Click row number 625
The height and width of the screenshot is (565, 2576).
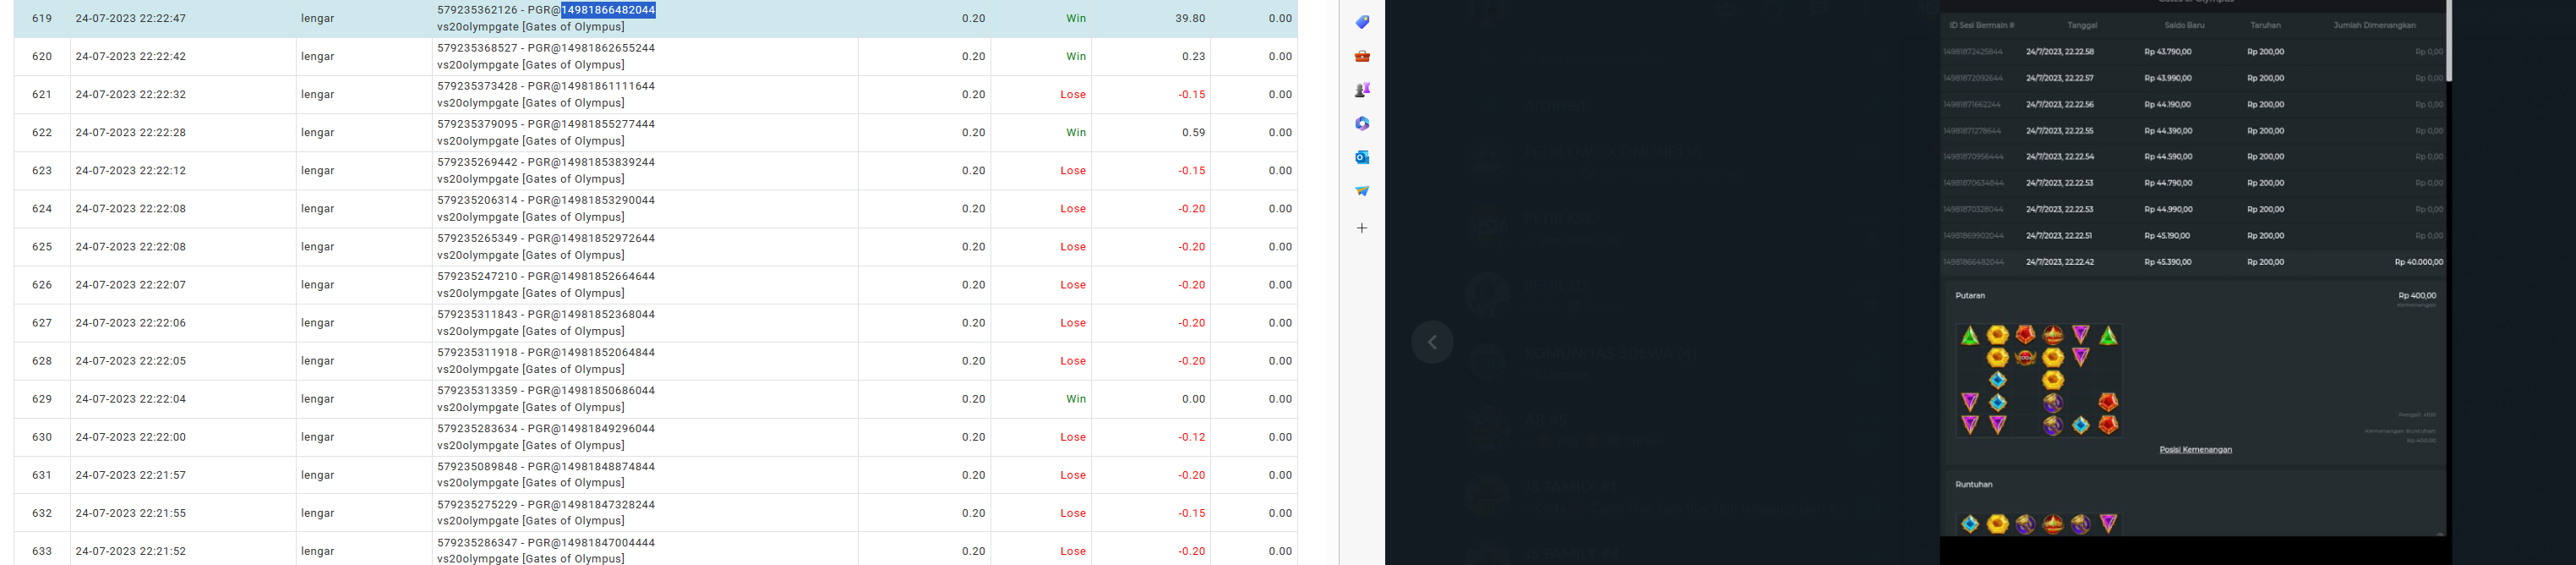click(42, 246)
